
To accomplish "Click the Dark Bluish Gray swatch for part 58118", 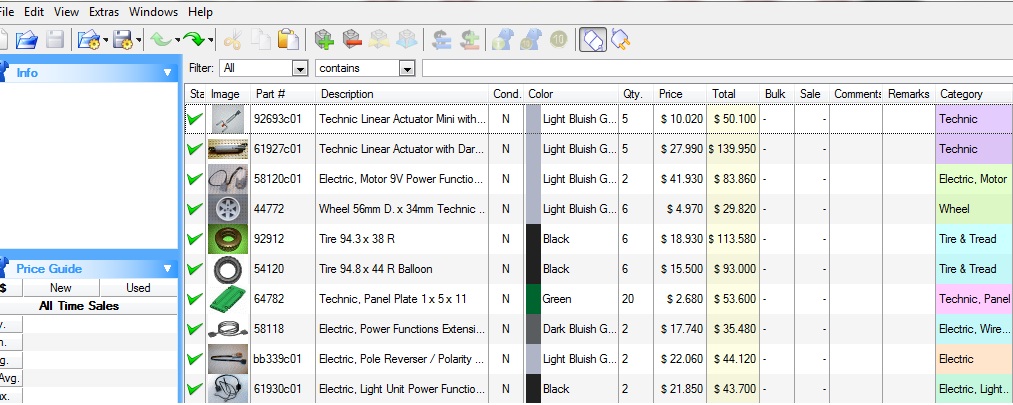I will (533, 329).
